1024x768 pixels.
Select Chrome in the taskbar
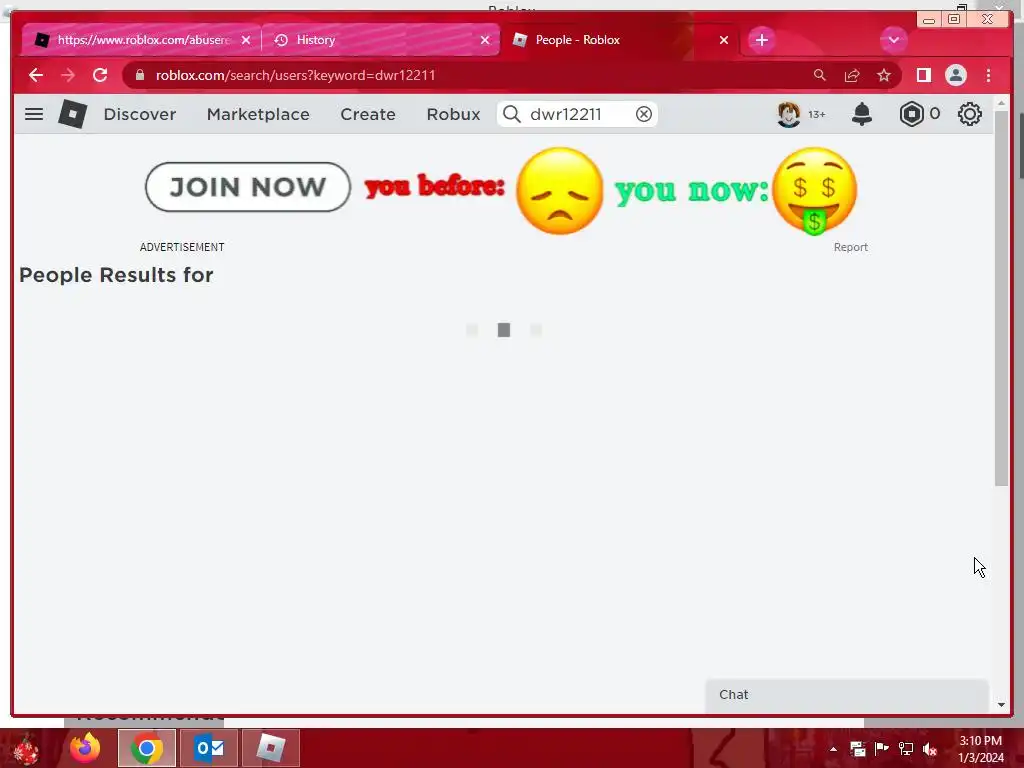(x=147, y=748)
